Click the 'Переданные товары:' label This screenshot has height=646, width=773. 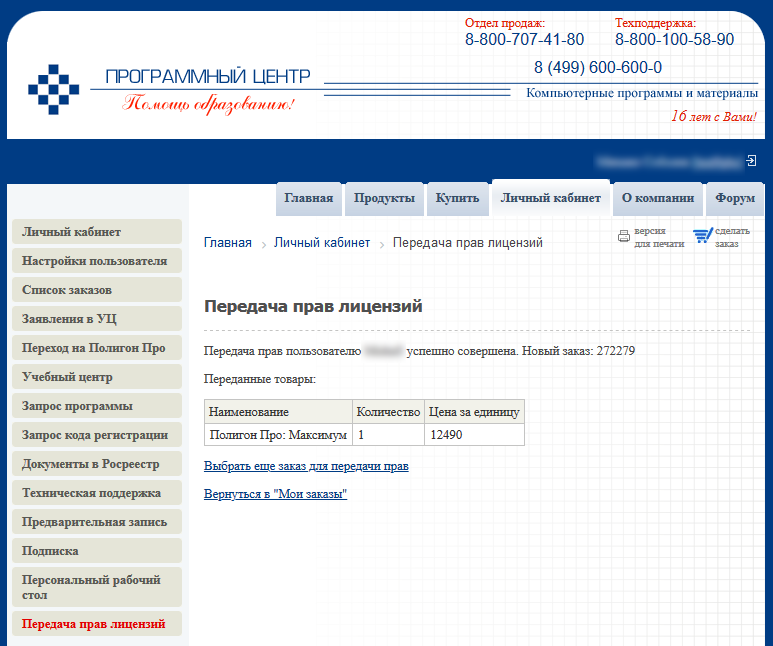pyautogui.click(x=260, y=379)
